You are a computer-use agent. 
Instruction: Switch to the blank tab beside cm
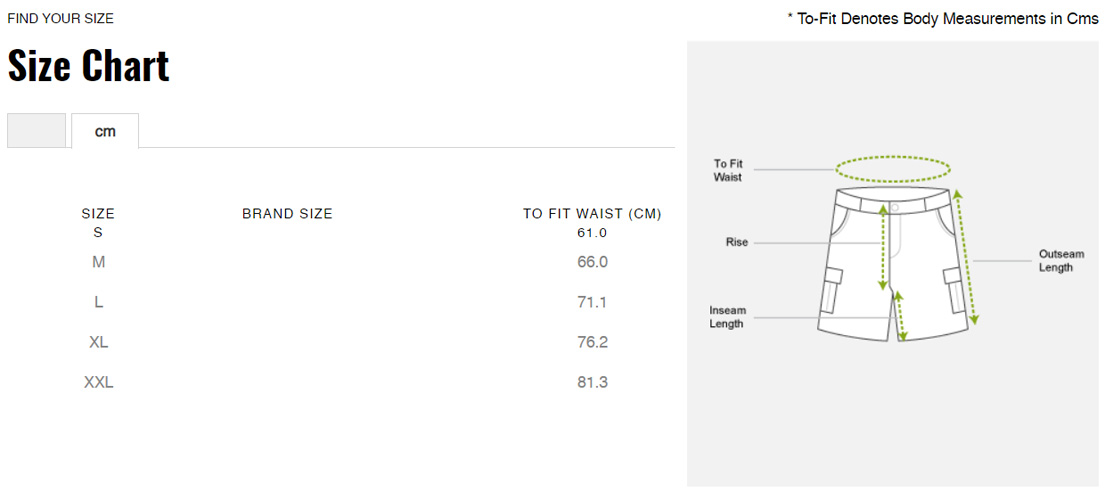(36, 131)
